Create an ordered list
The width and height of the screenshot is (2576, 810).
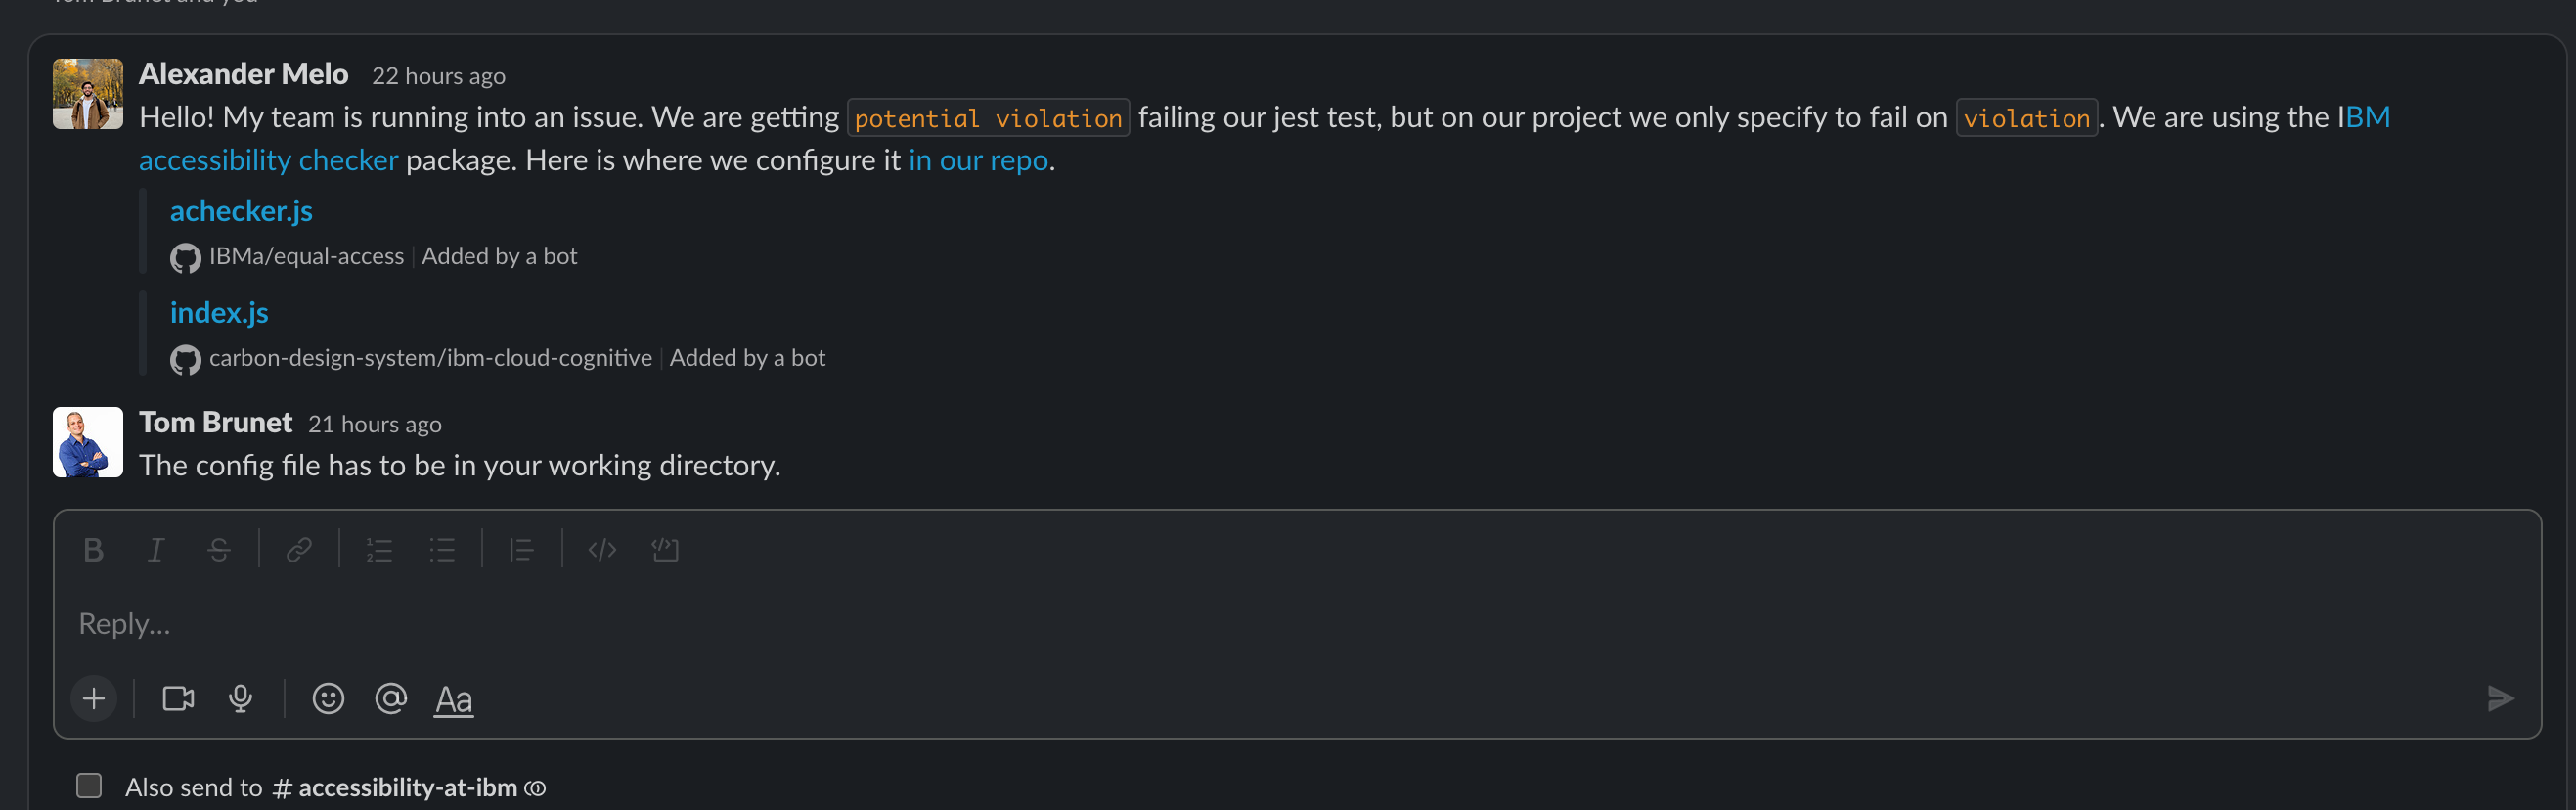[380, 549]
